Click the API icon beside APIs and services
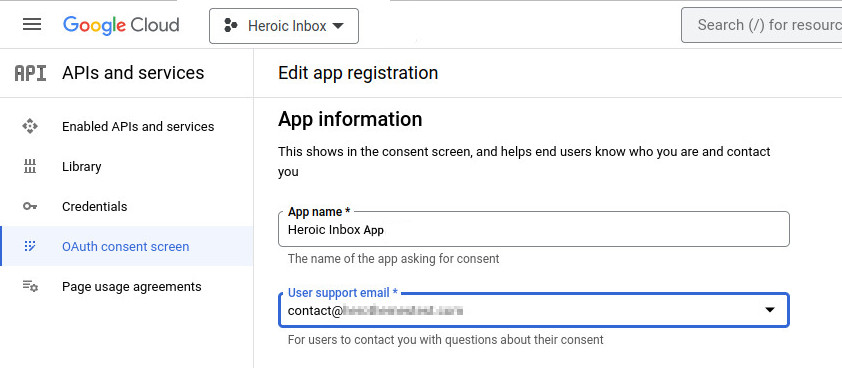This screenshot has width=842, height=368. [x=30, y=73]
